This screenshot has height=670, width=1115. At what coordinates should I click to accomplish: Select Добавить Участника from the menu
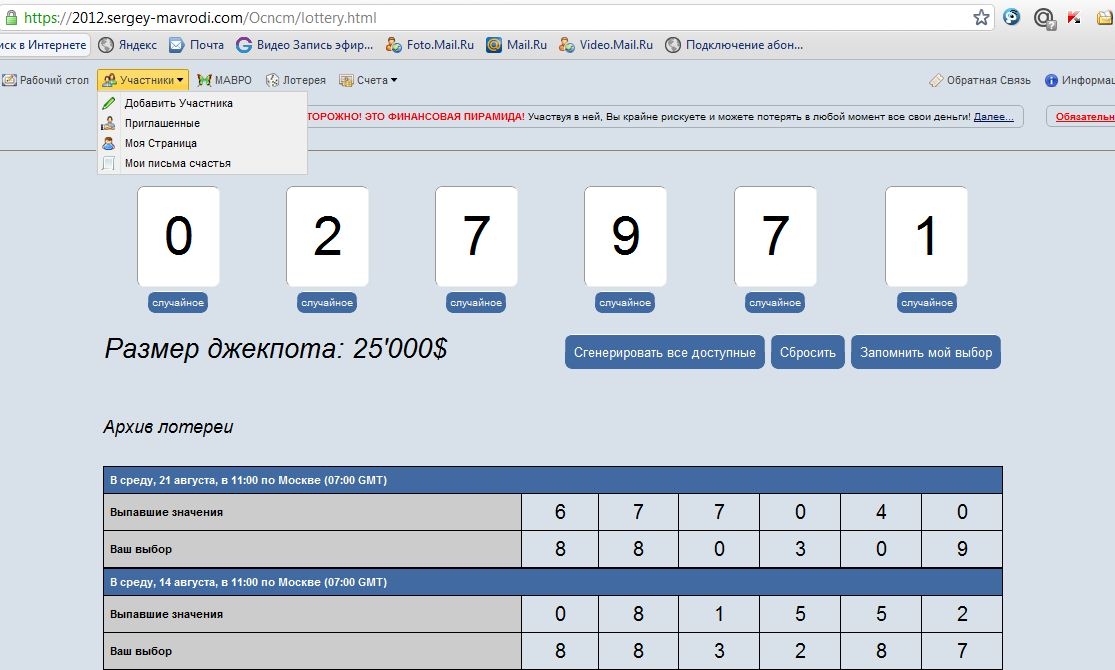click(178, 103)
